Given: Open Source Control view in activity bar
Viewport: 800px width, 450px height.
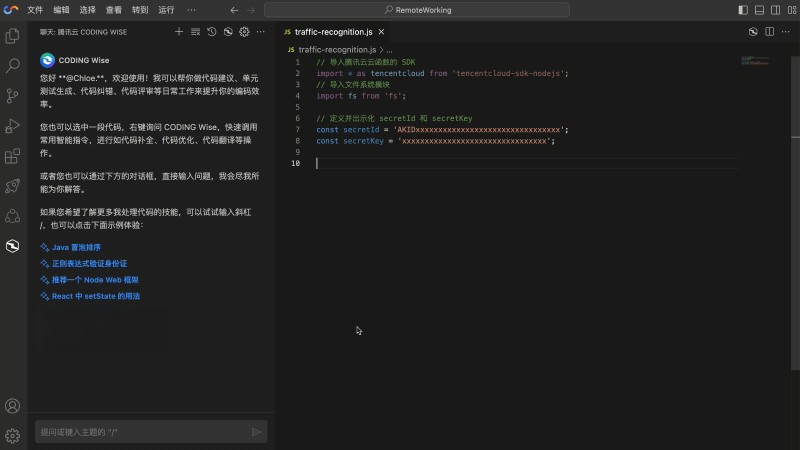Looking at the screenshot, I should pos(13,95).
